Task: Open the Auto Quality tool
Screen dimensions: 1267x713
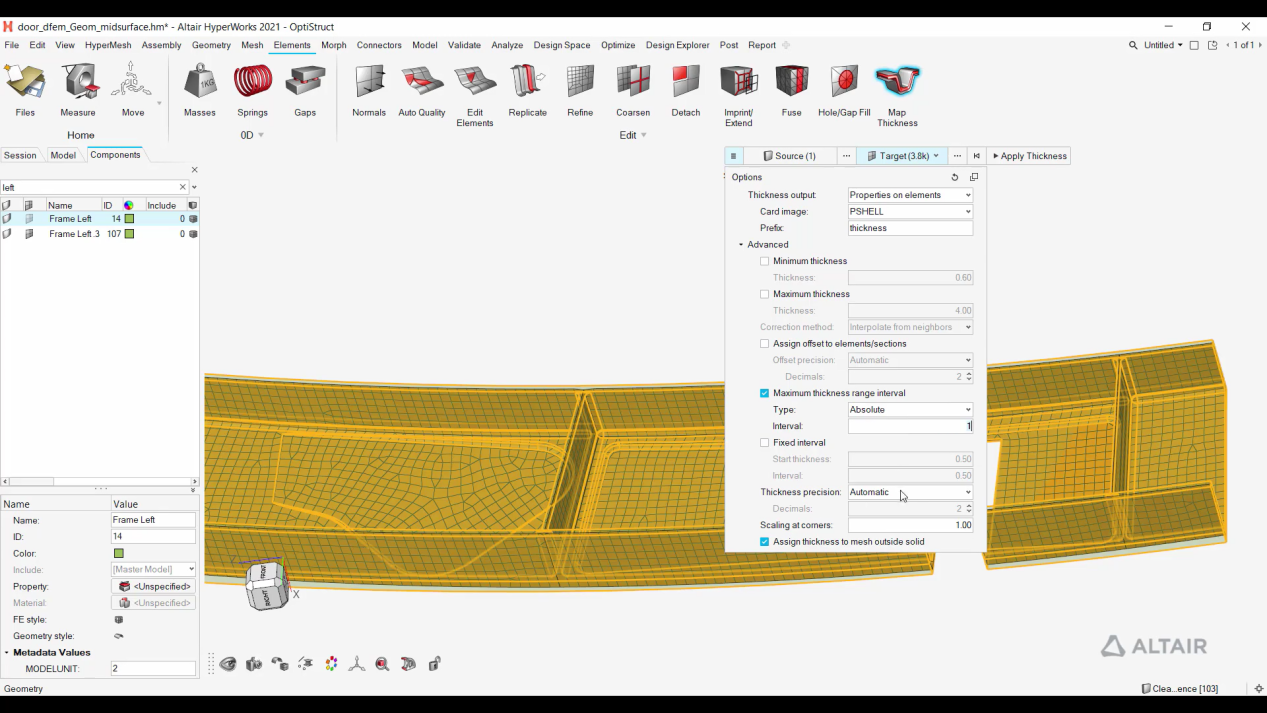Action: pos(422,90)
